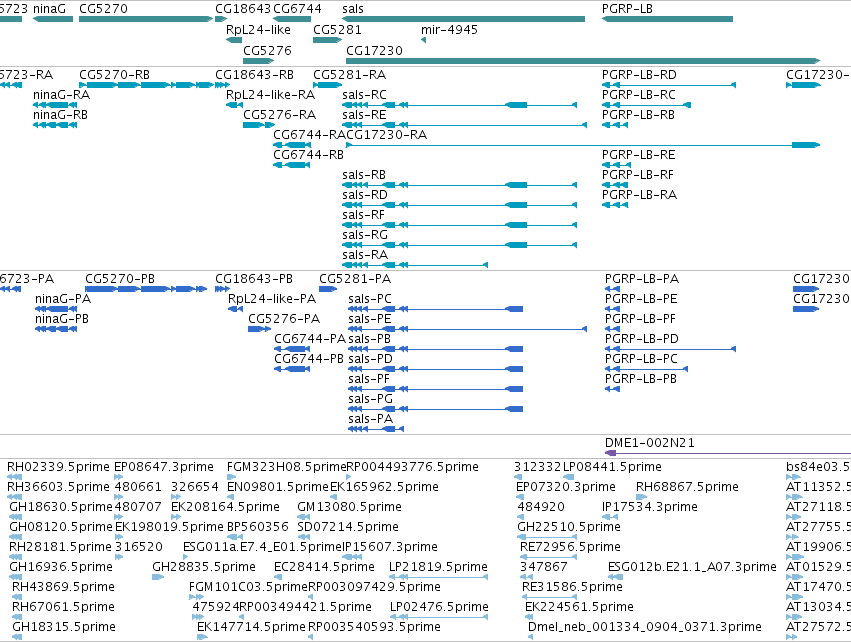851x642 pixels.
Task: Click the PGRP-LB-RD transcript label
Action: tap(639, 74)
